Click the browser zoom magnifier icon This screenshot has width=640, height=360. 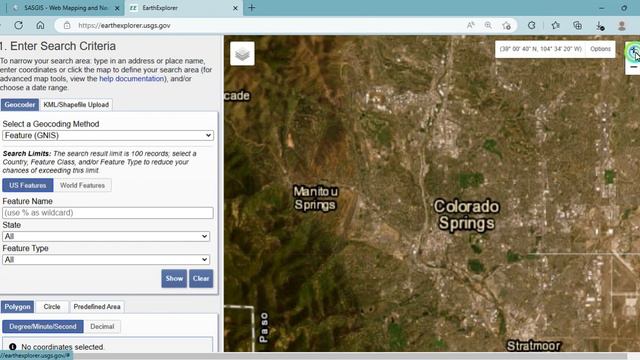pos(488,25)
